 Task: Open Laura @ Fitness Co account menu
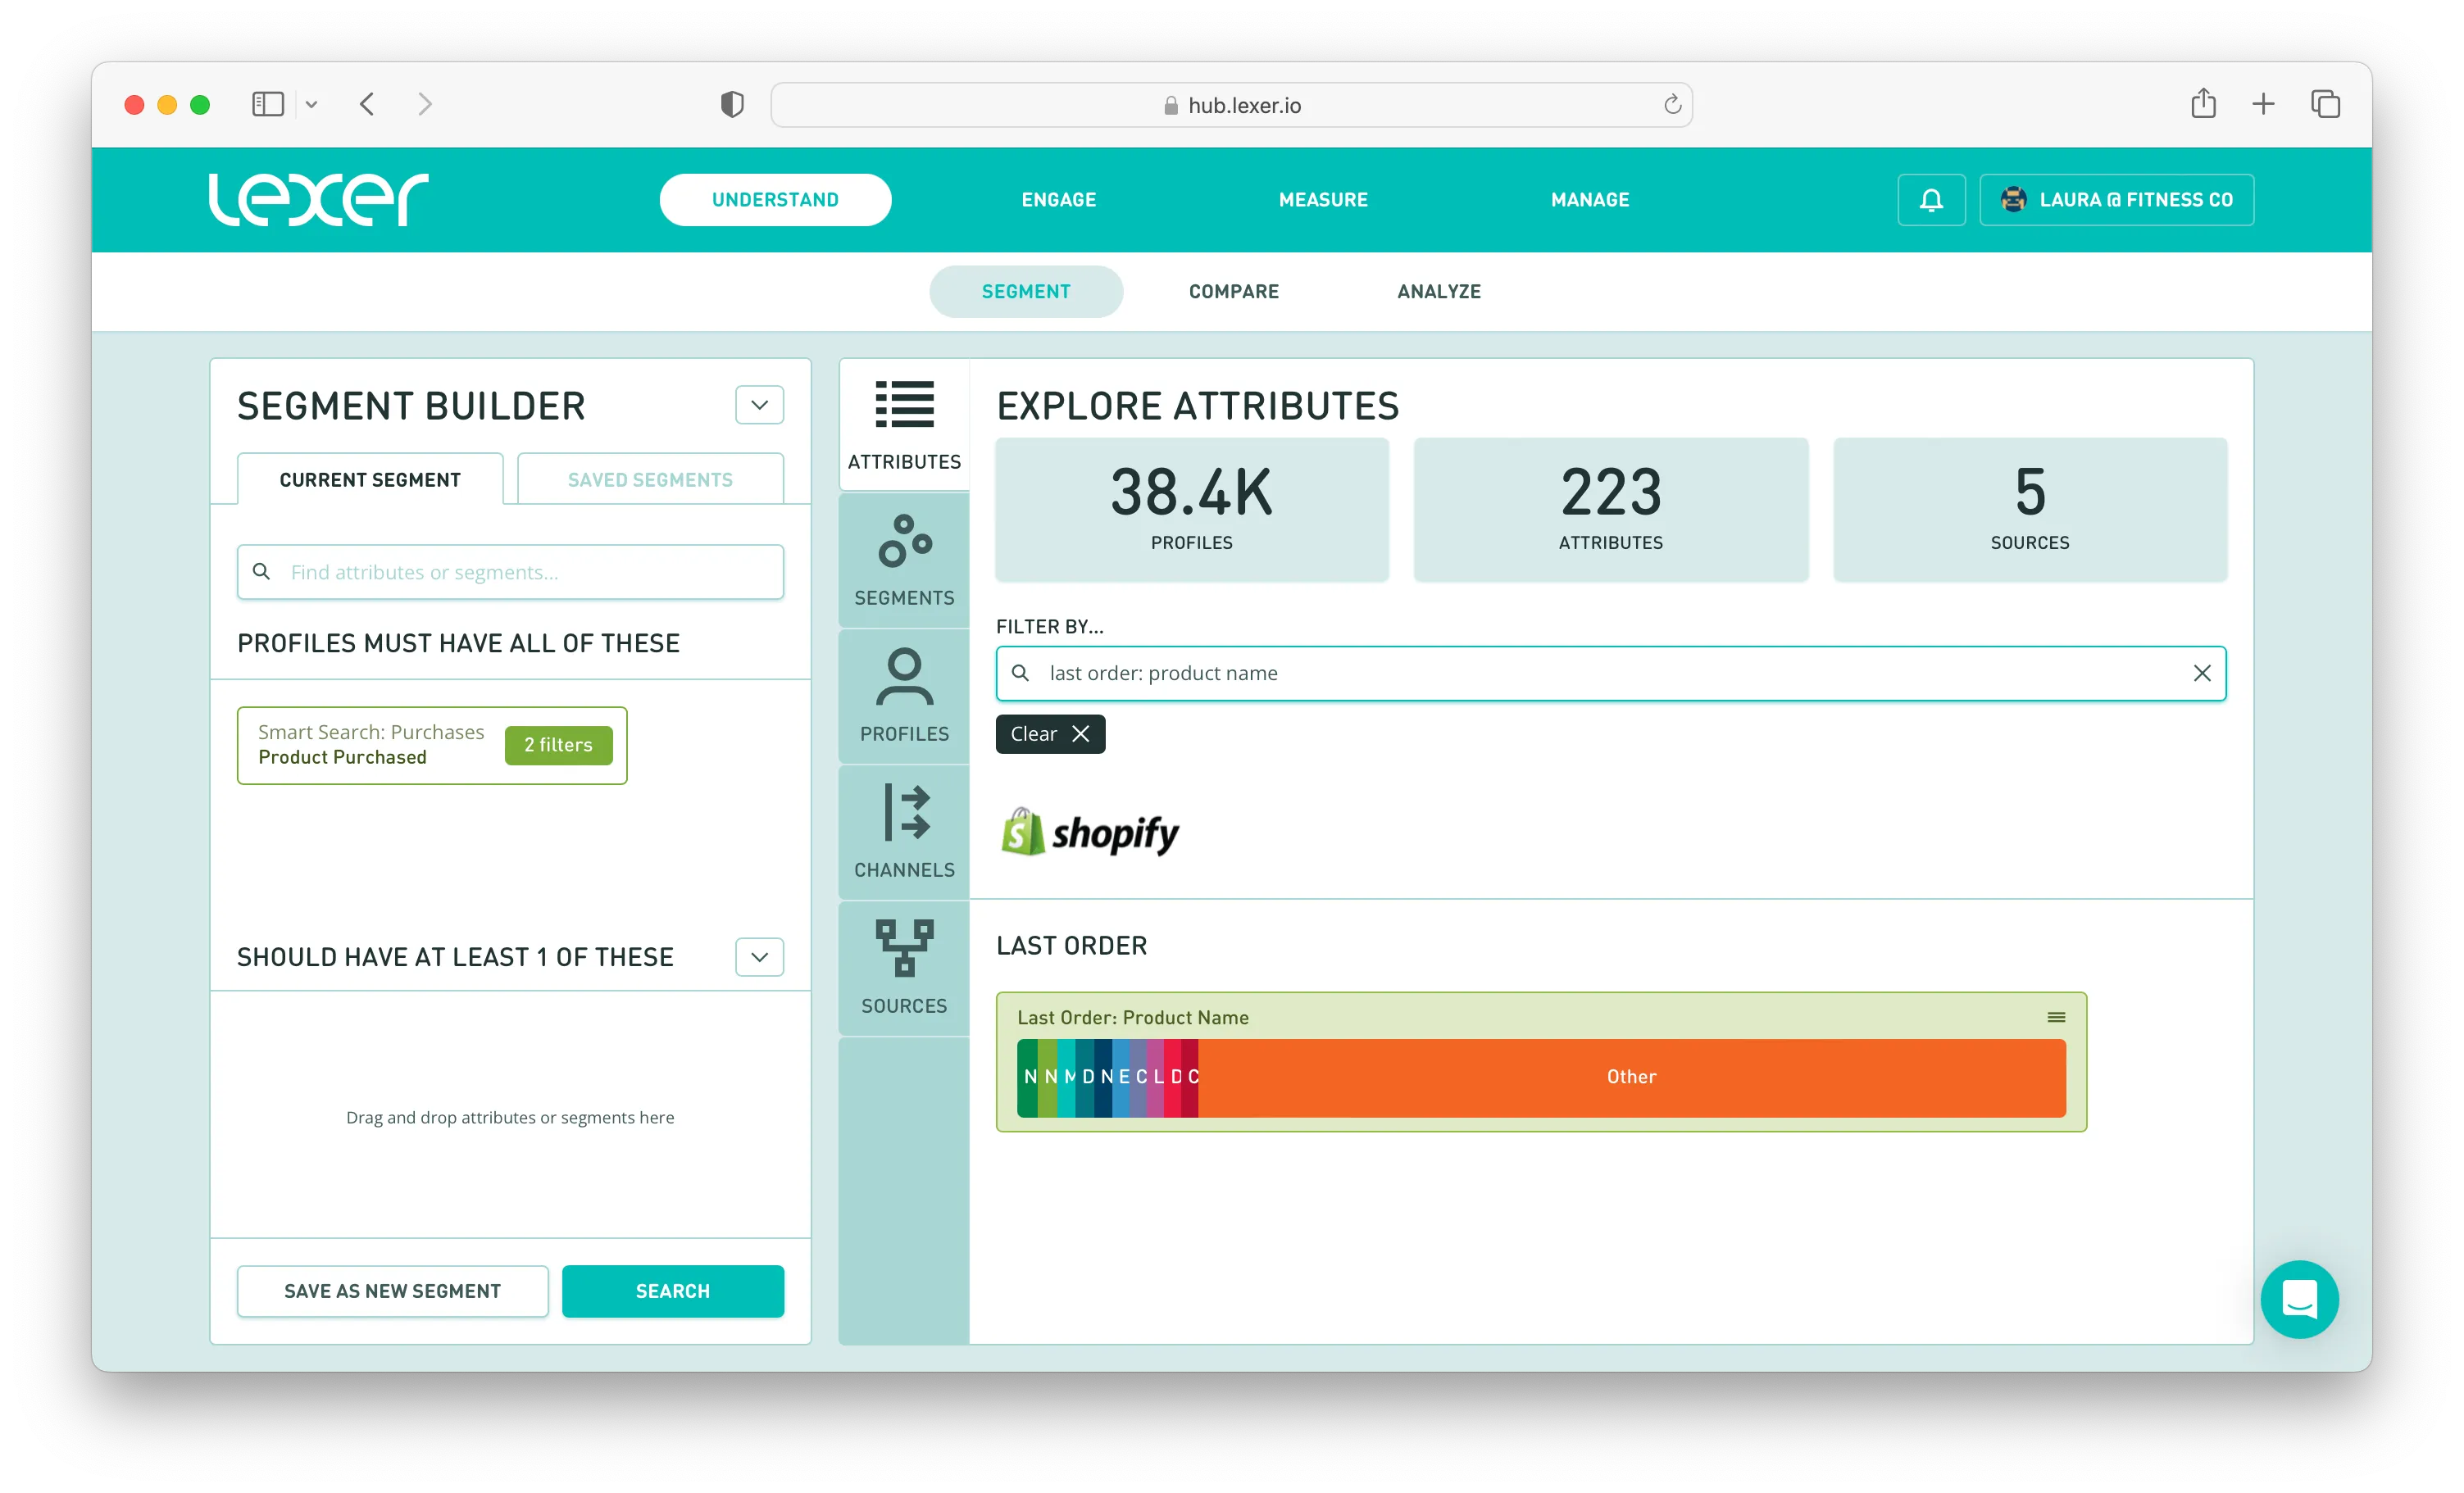2116,200
